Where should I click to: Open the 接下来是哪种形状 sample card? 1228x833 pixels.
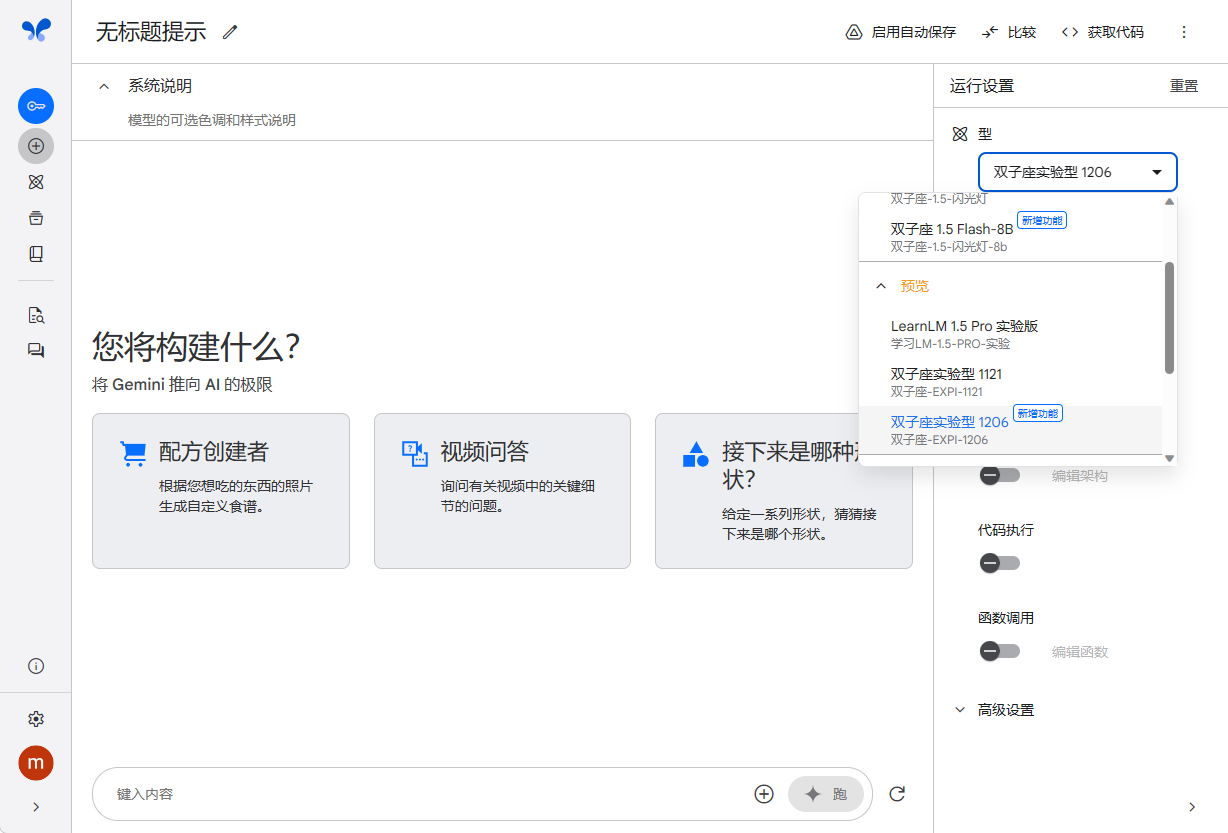[x=784, y=491]
